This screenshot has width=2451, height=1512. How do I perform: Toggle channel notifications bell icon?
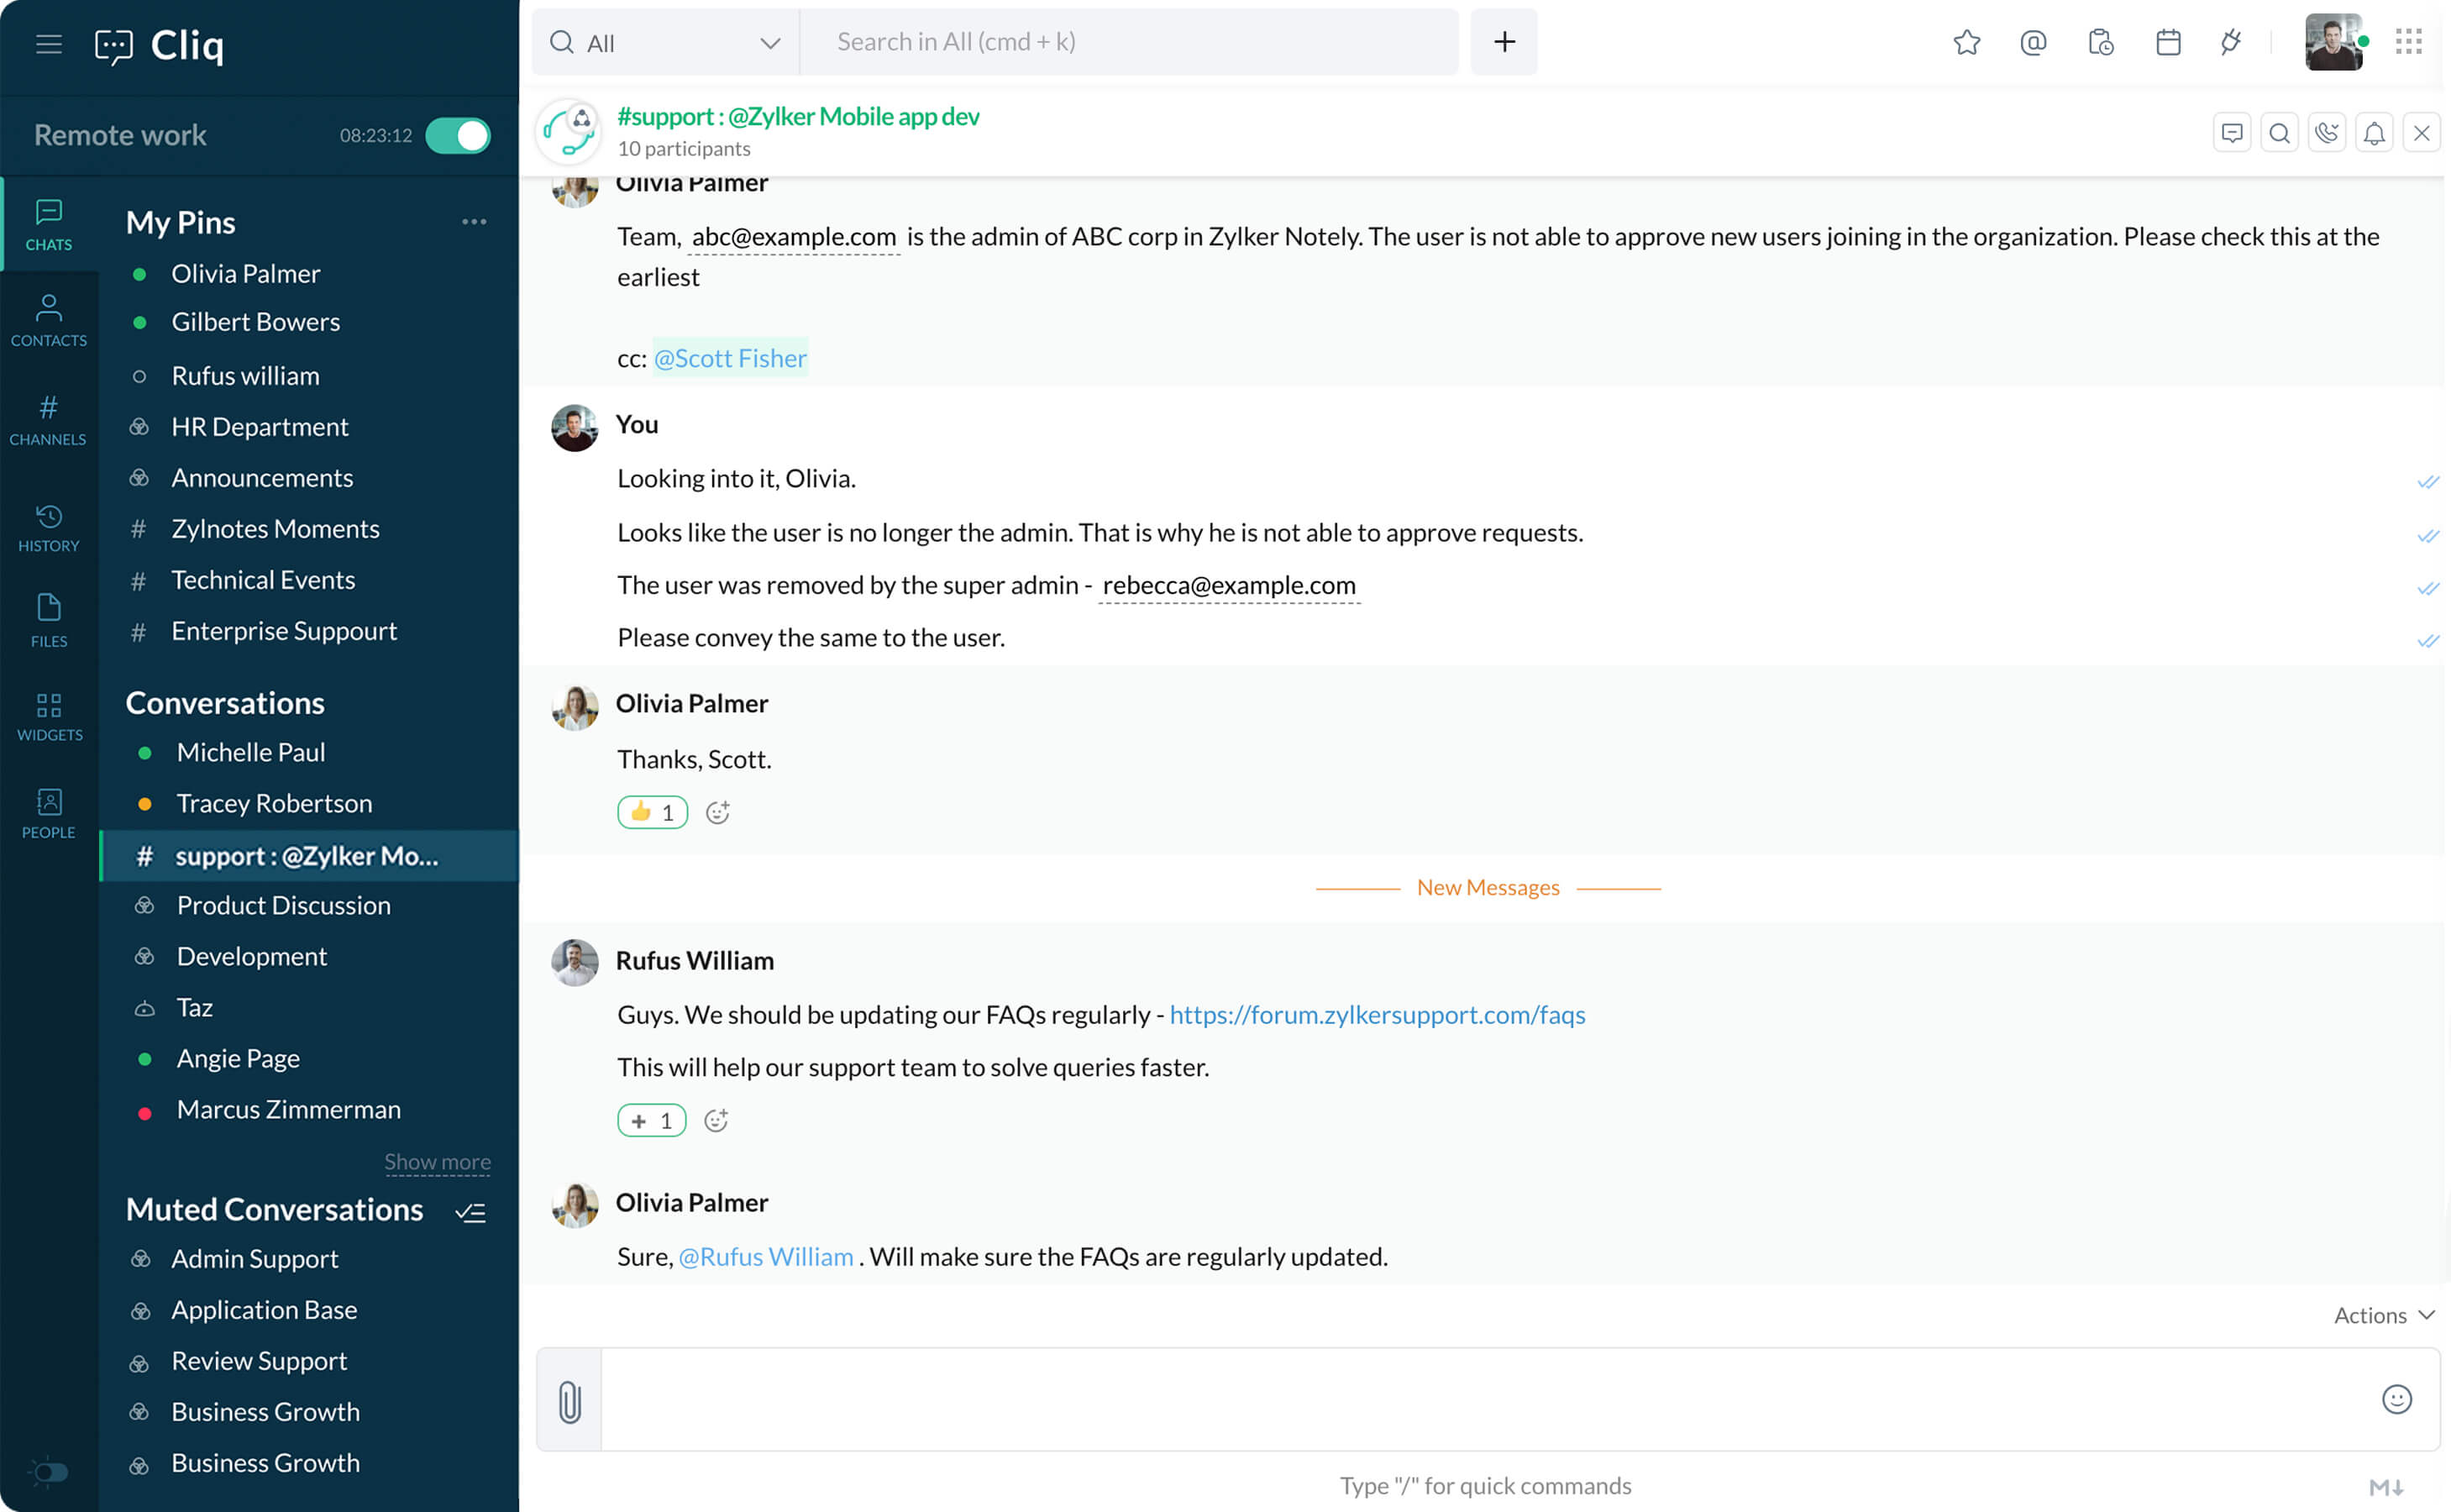(x=2374, y=133)
